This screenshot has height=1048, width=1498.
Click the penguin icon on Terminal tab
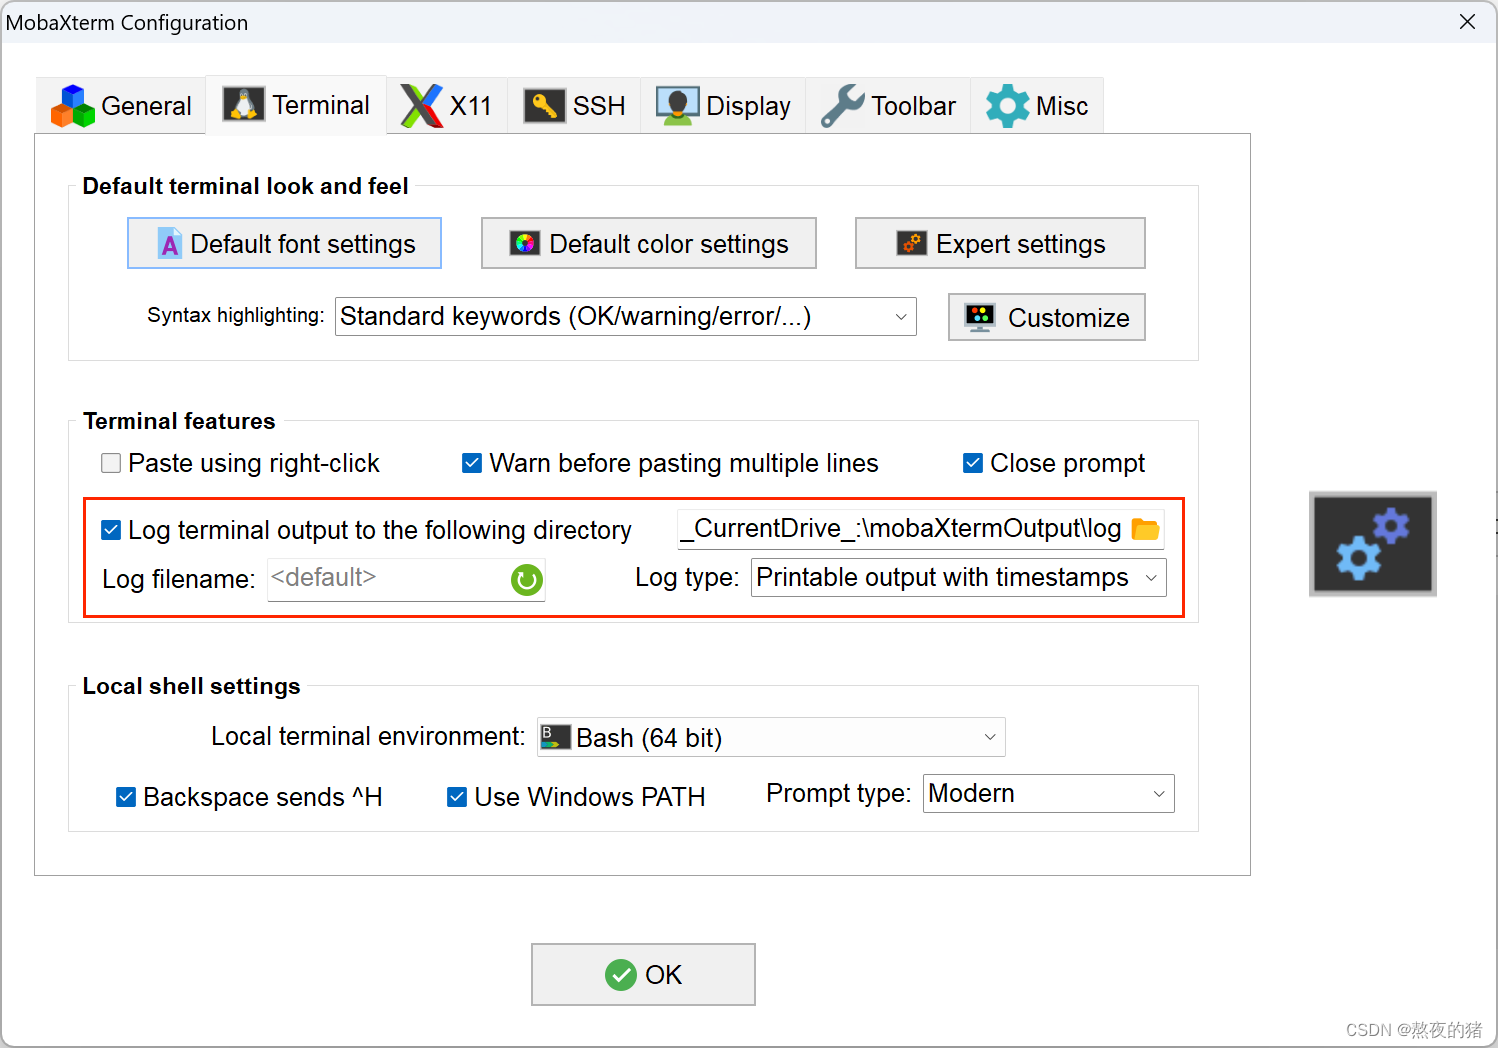243,104
